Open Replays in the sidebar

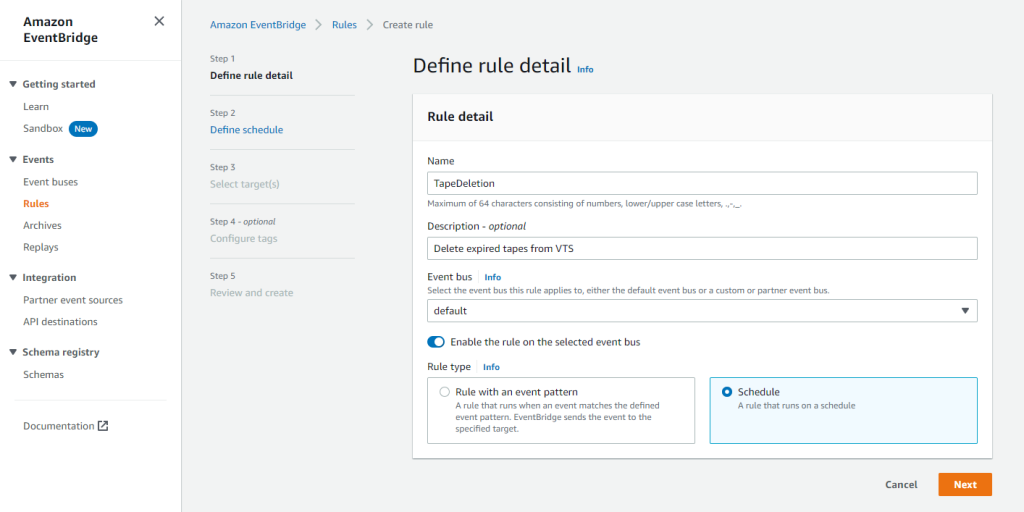[40, 248]
